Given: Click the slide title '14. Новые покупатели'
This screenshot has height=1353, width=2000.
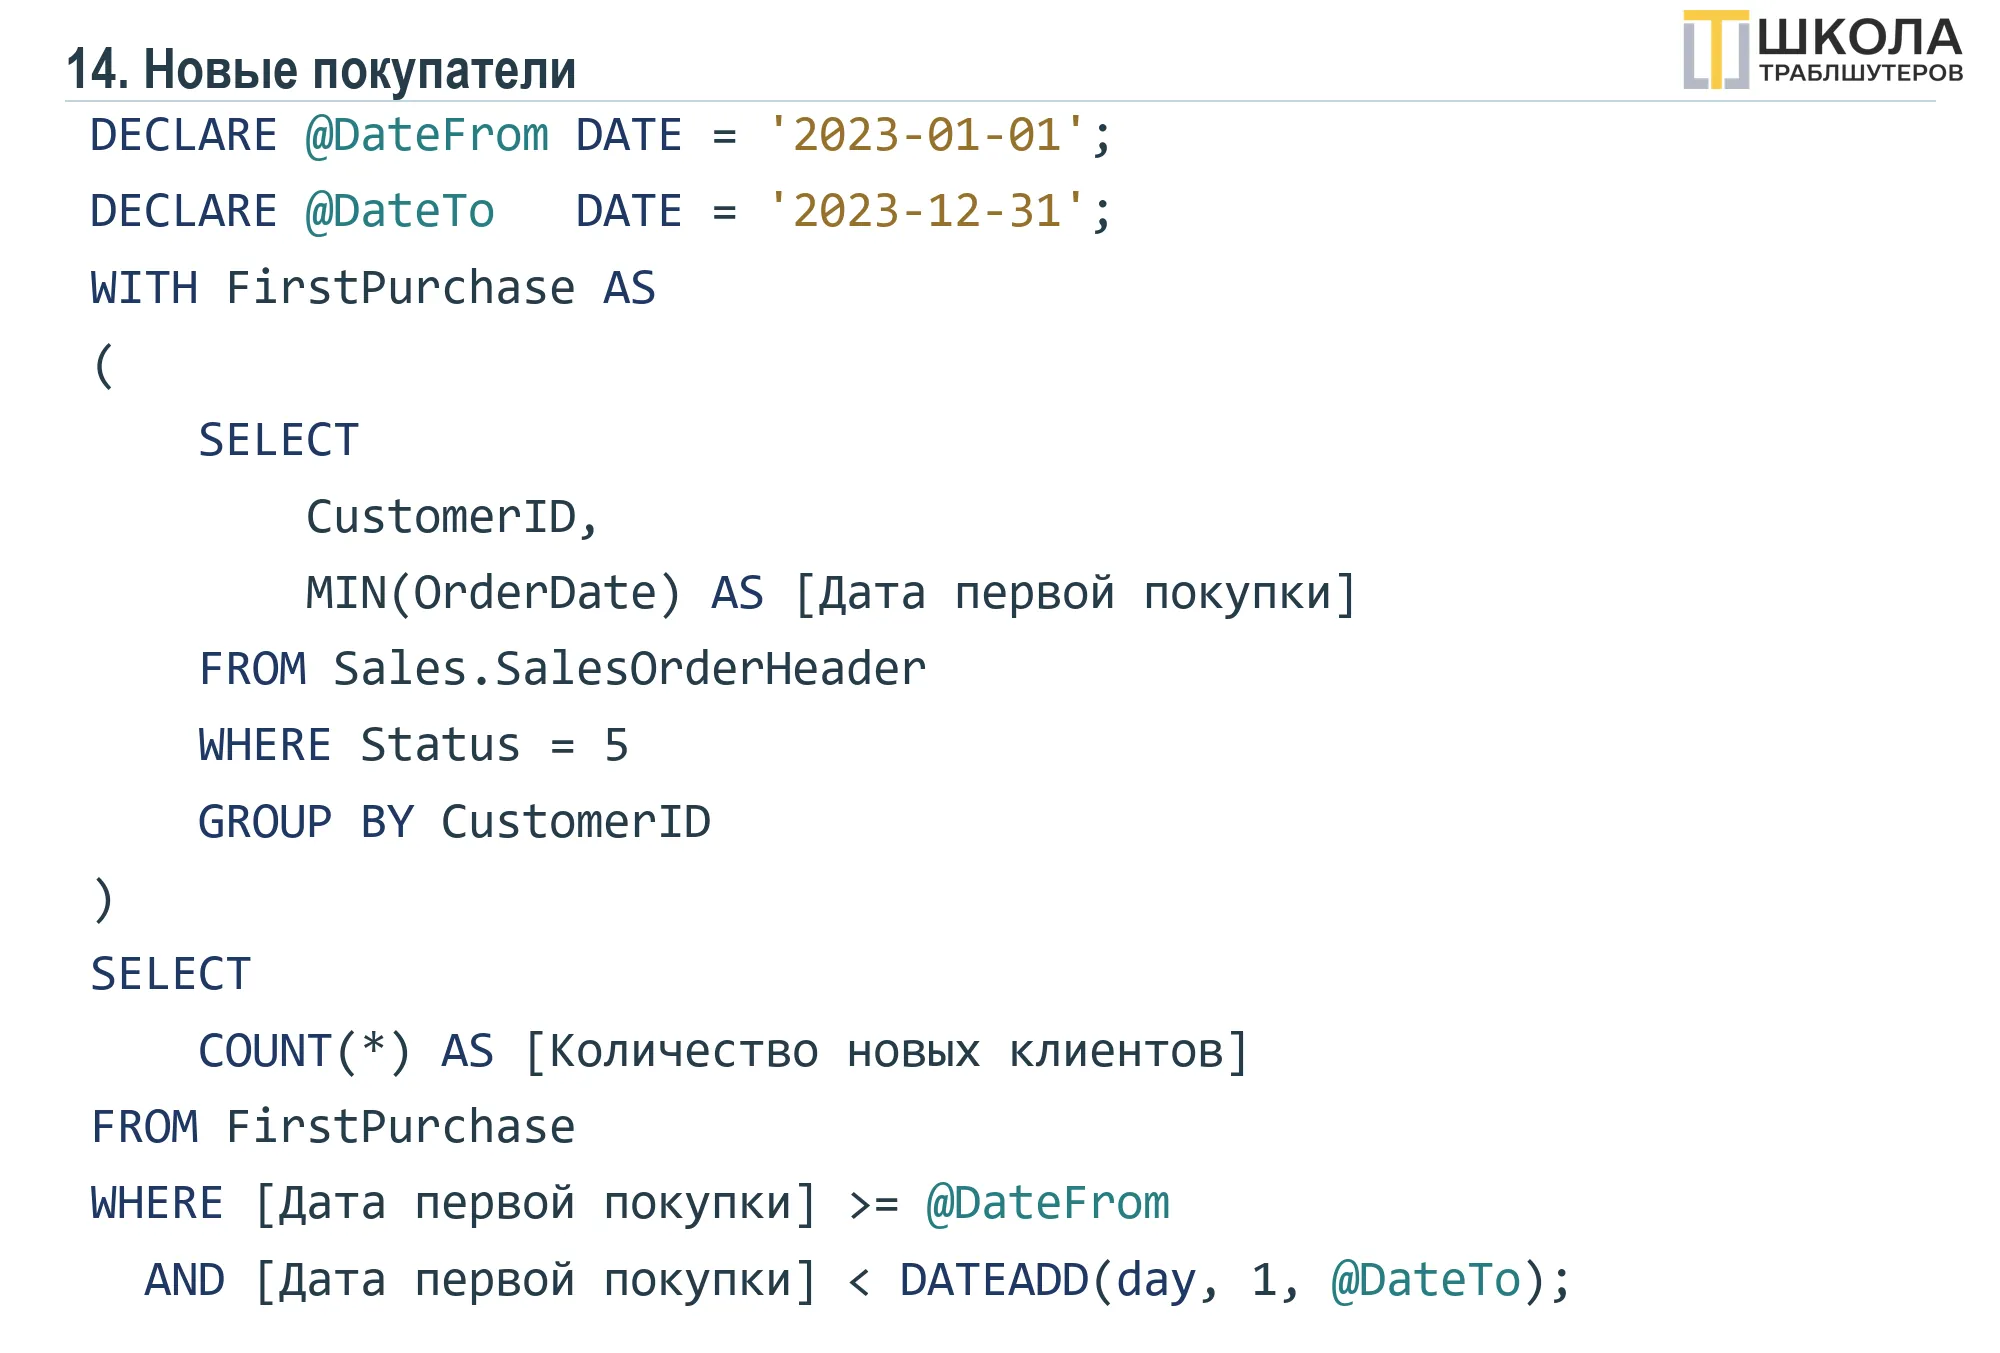Looking at the screenshot, I should (321, 70).
